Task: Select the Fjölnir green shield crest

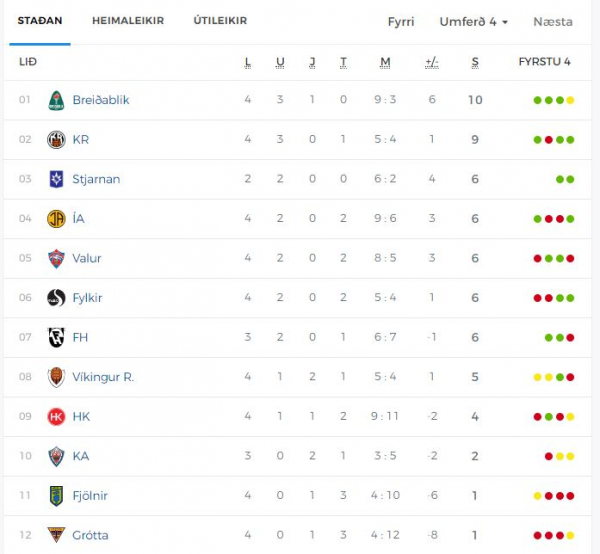Action: coord(56,496)
